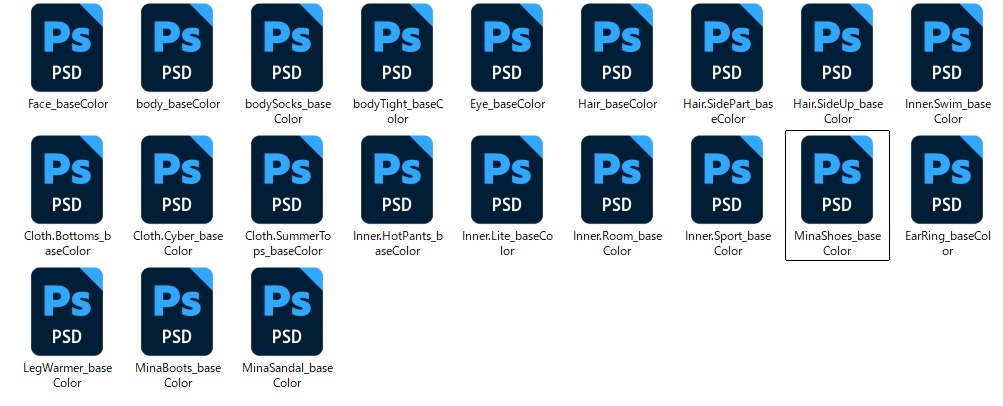The image size is (1003, 406).
Task: Click the Hair.SidePart_baseColor file icon
Action: pyautogui.click(x=727, y=47)
